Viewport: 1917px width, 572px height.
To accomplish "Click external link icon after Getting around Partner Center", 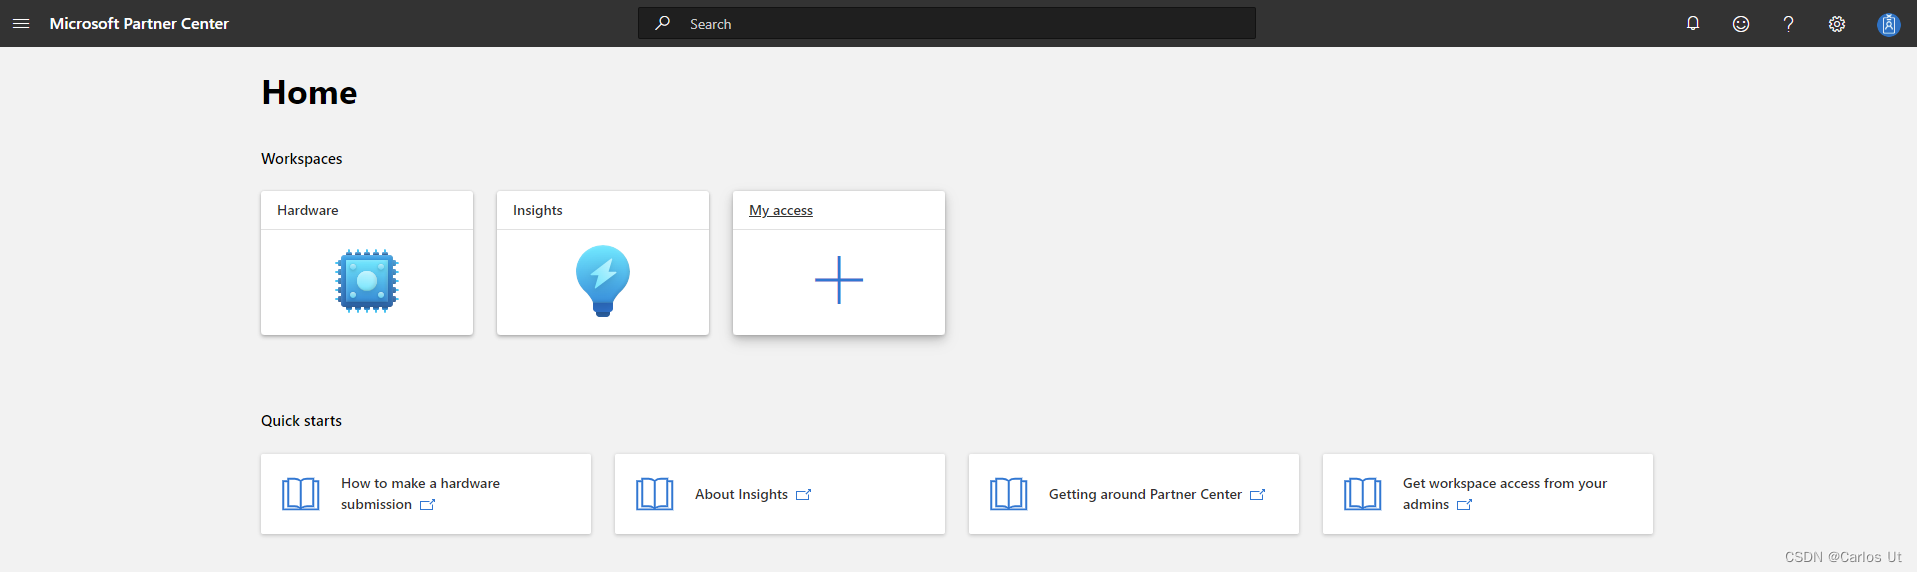I will pos(1258,494).
